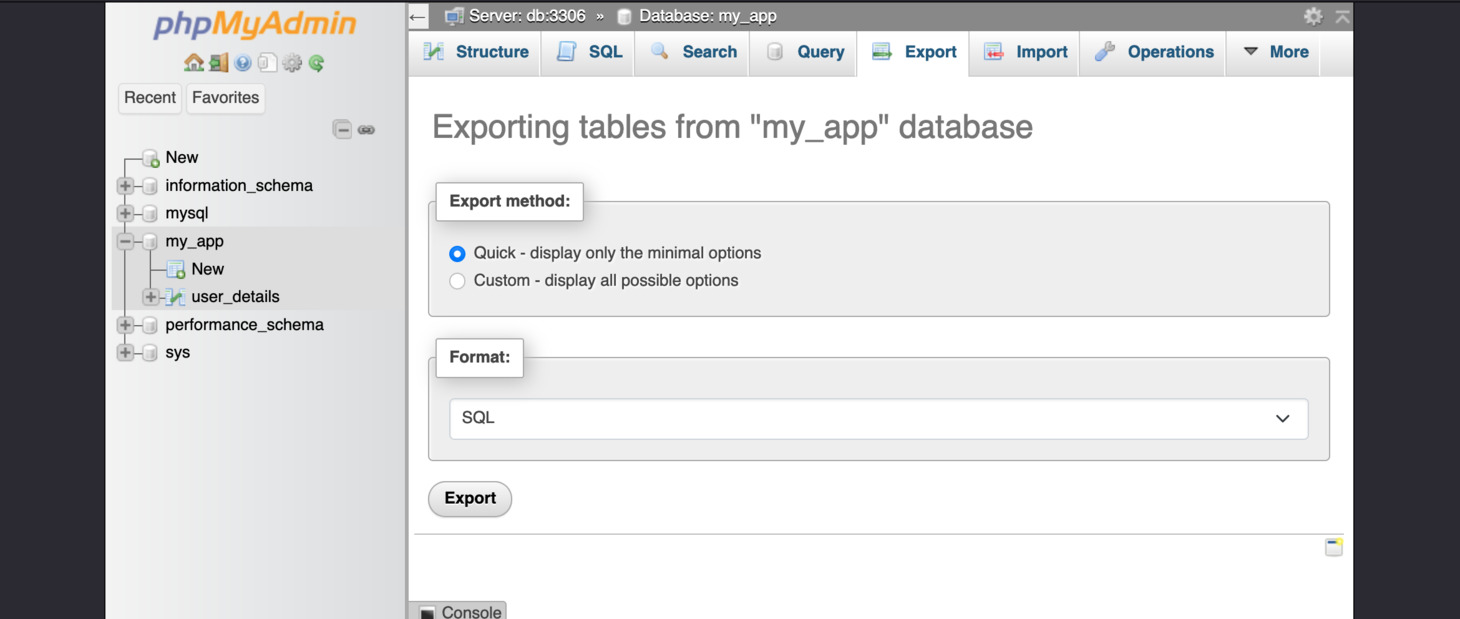The width and height of the screenshot is (1460, 619).
Task: Open phpMyAdmin documentation help icon
Action: click(243, 63)
